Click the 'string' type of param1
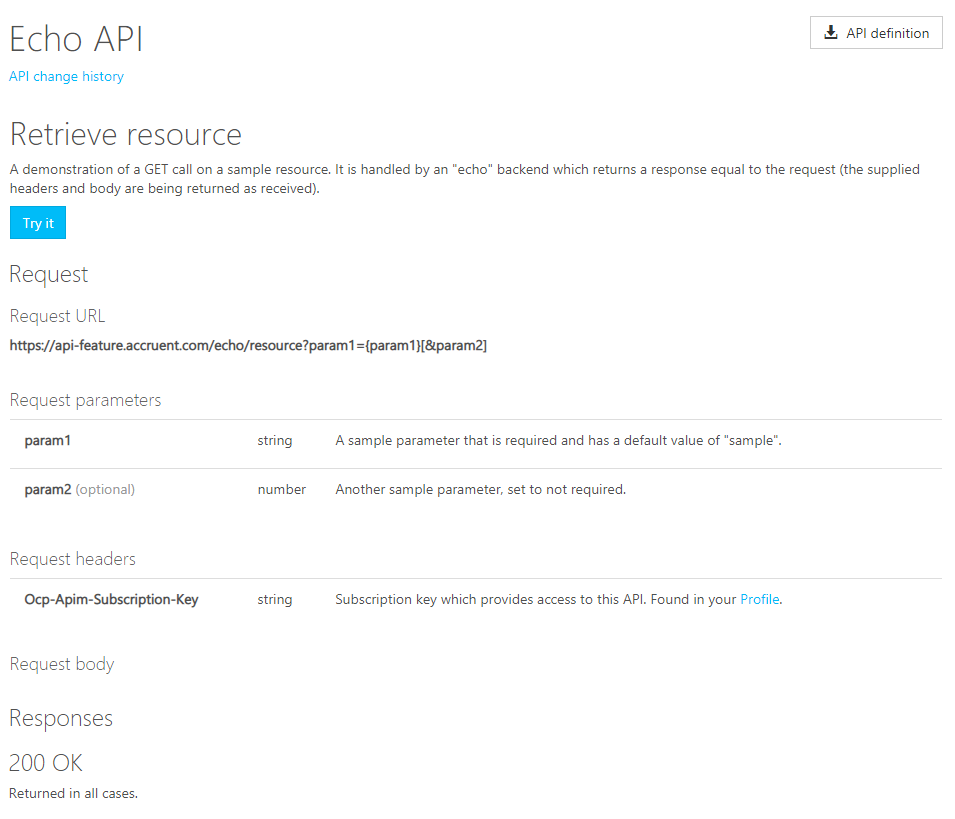 275,441
